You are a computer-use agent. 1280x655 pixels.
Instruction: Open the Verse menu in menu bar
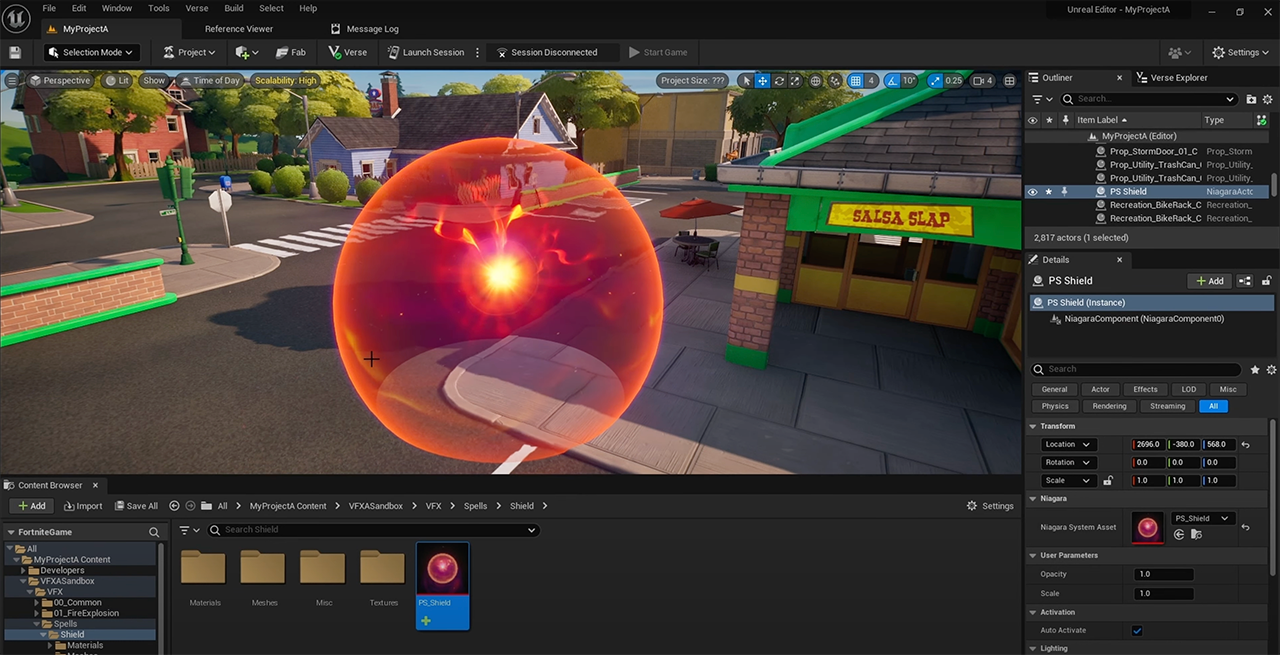point(197,8)
